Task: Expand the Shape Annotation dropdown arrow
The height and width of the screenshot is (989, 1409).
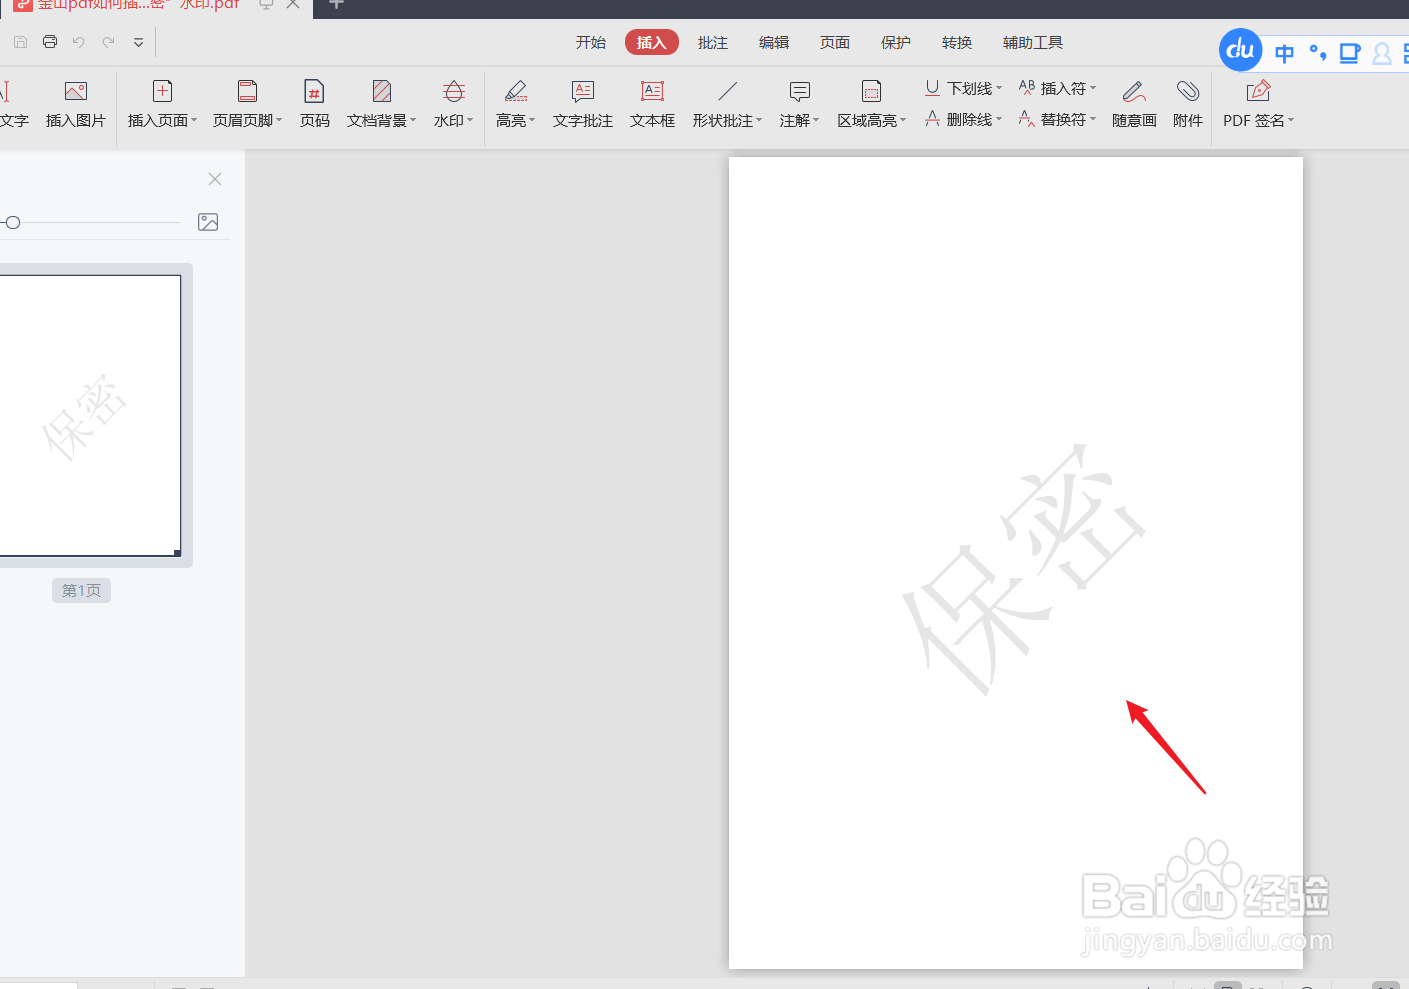Action: point(759,120)
